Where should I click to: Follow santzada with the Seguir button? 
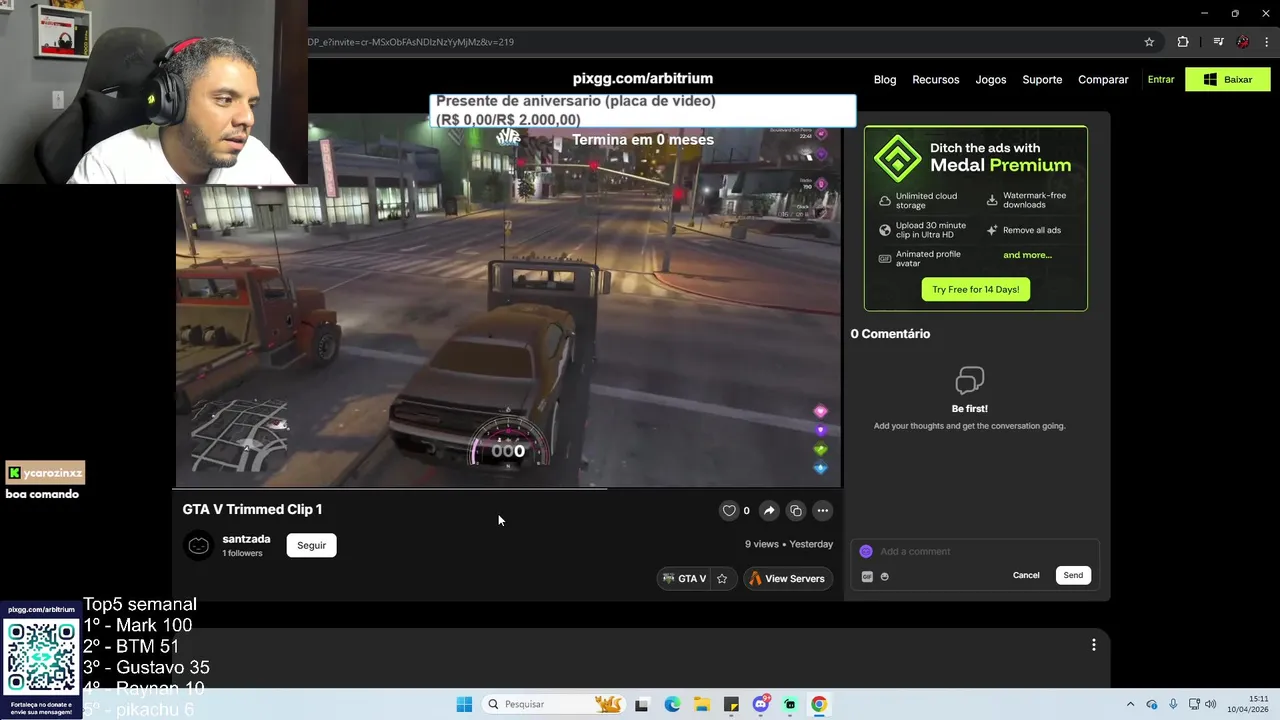click(311, 545)
